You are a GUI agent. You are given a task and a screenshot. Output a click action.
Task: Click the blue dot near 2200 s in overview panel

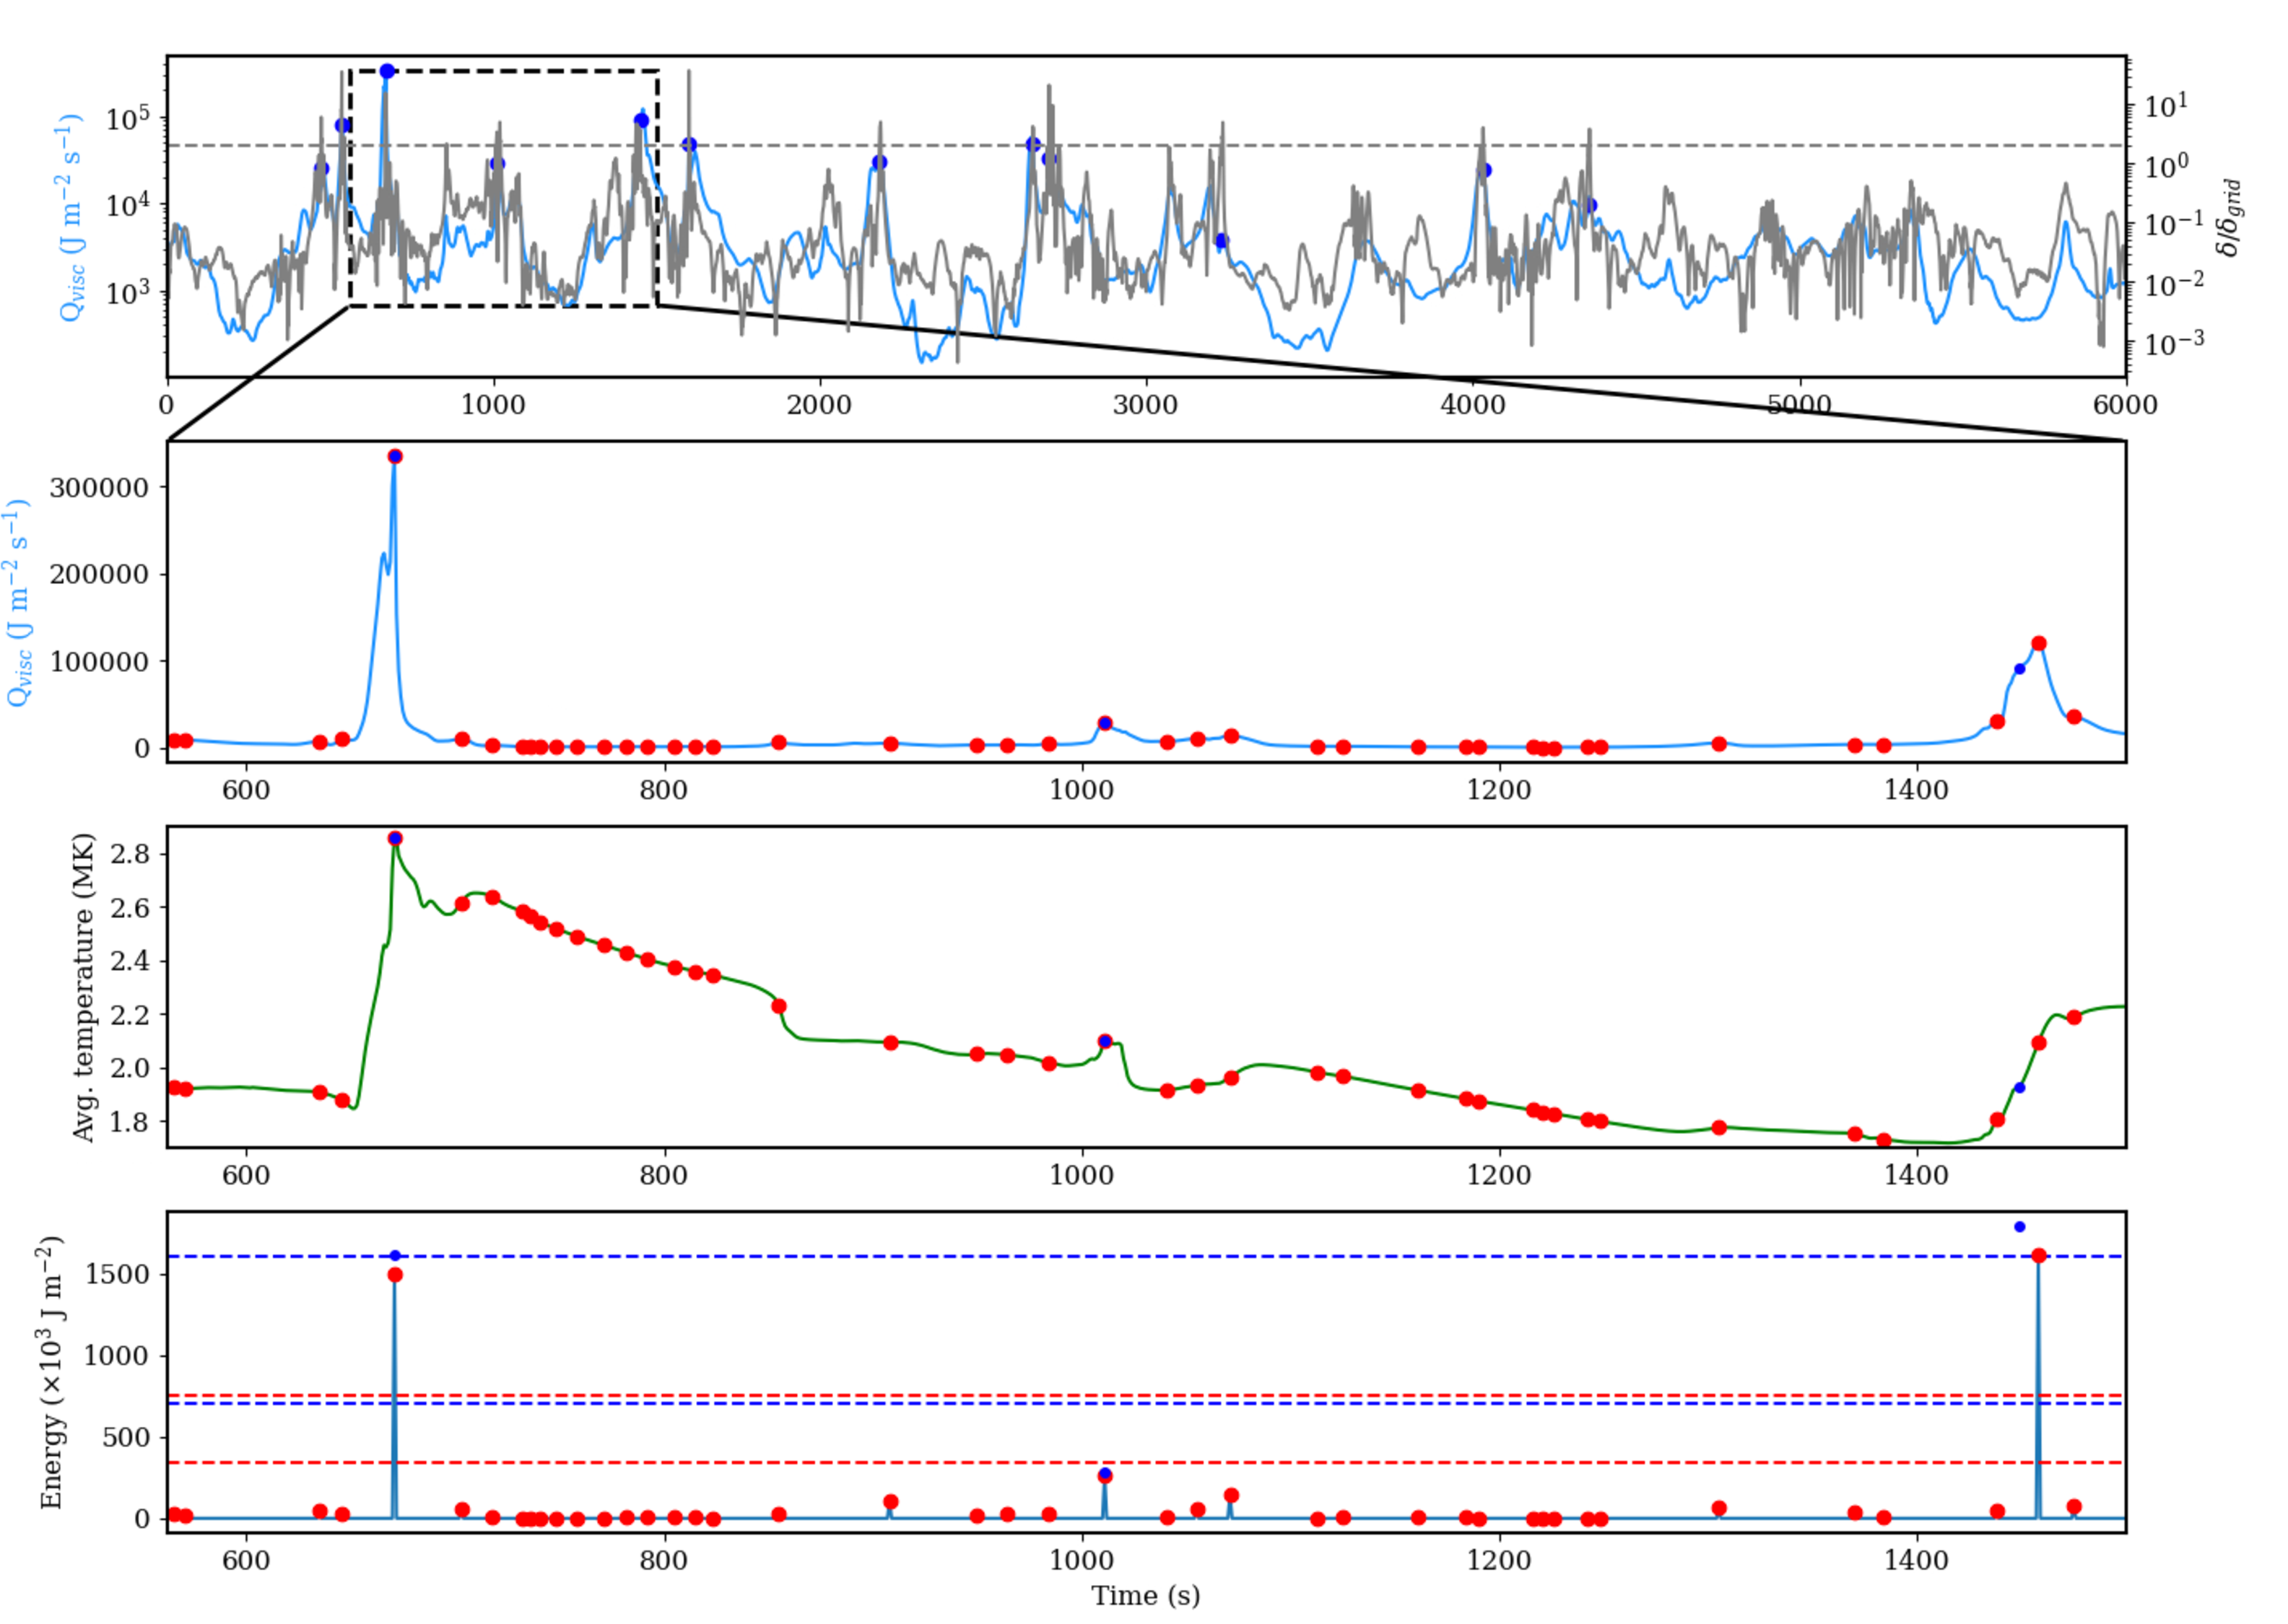point(879,162)
